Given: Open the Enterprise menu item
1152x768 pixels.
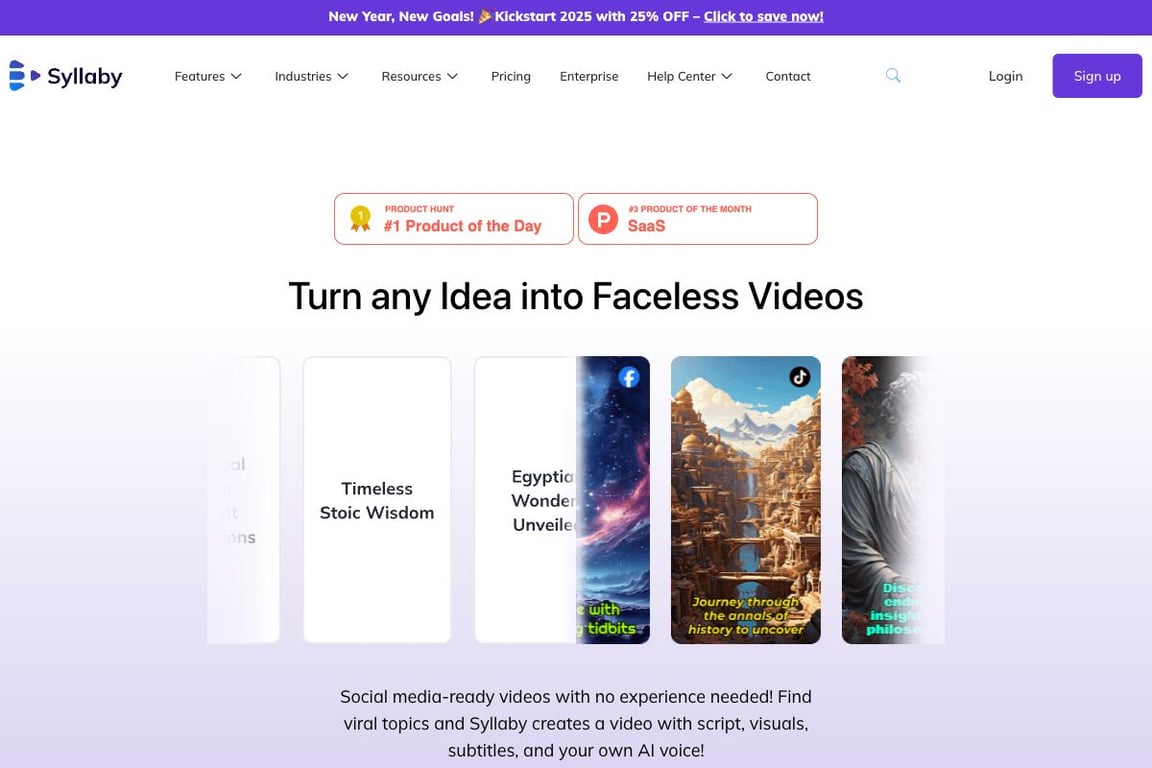Looking at the screenshot, I should 589,76.
